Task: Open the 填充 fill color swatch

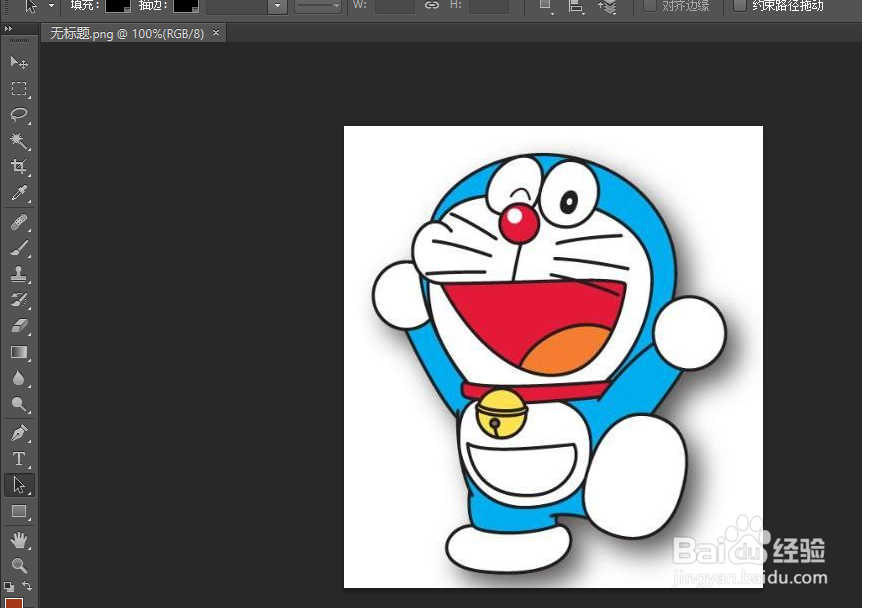Action: (118, 6)
